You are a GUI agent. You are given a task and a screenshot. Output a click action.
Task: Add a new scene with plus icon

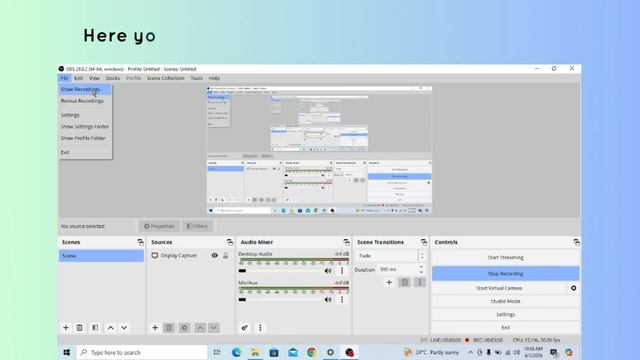(x=66, y=328)
